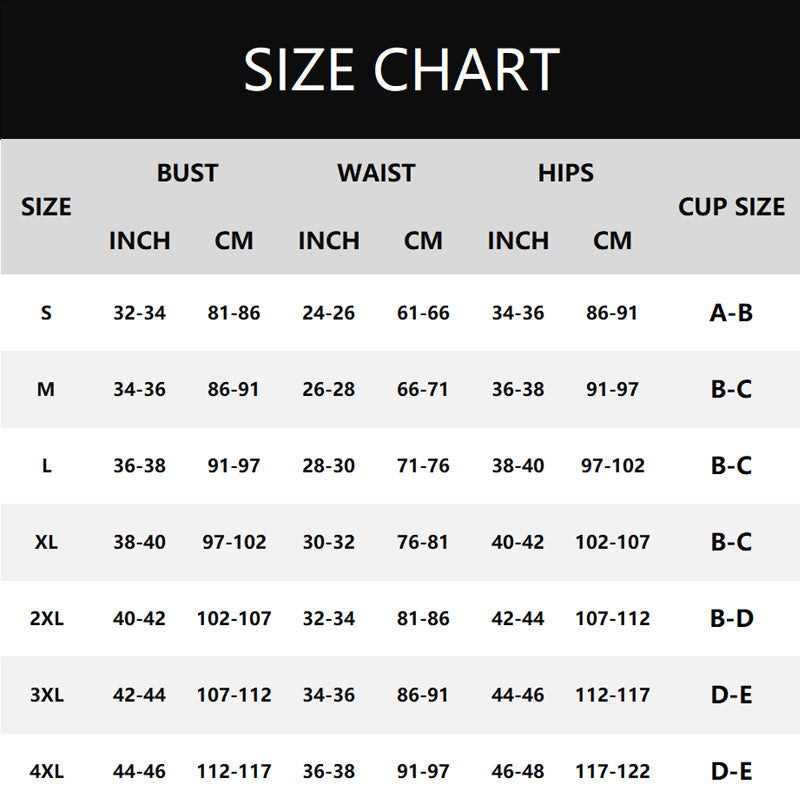Select the S size row label
800x800 pixels.
coord(46,313)
